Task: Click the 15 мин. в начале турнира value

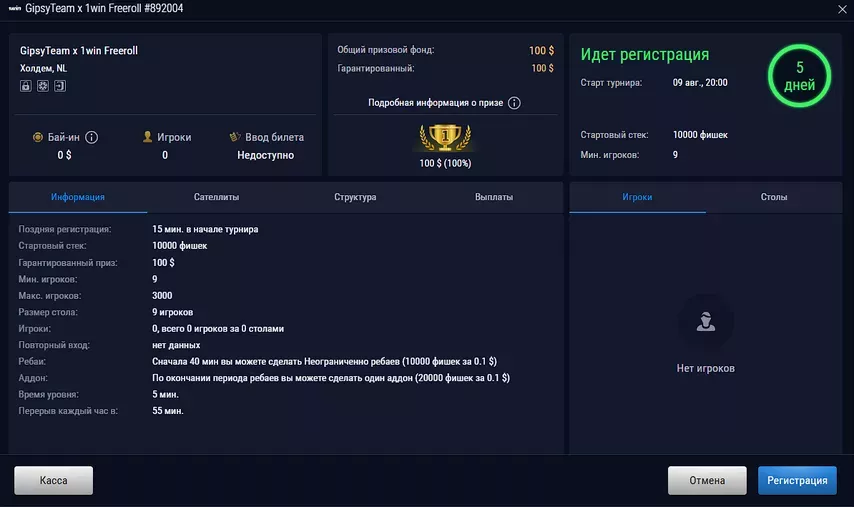Action: 205,229
